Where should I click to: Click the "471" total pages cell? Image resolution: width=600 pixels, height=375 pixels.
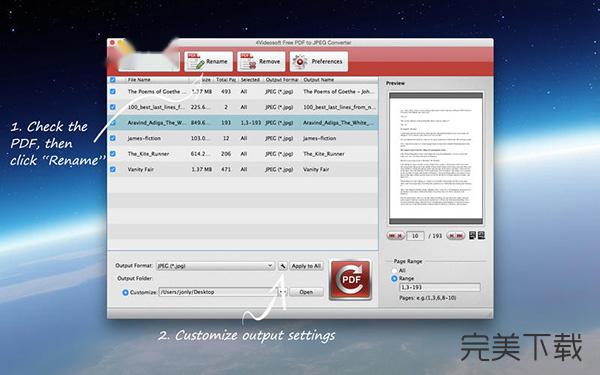coord(226,169)
